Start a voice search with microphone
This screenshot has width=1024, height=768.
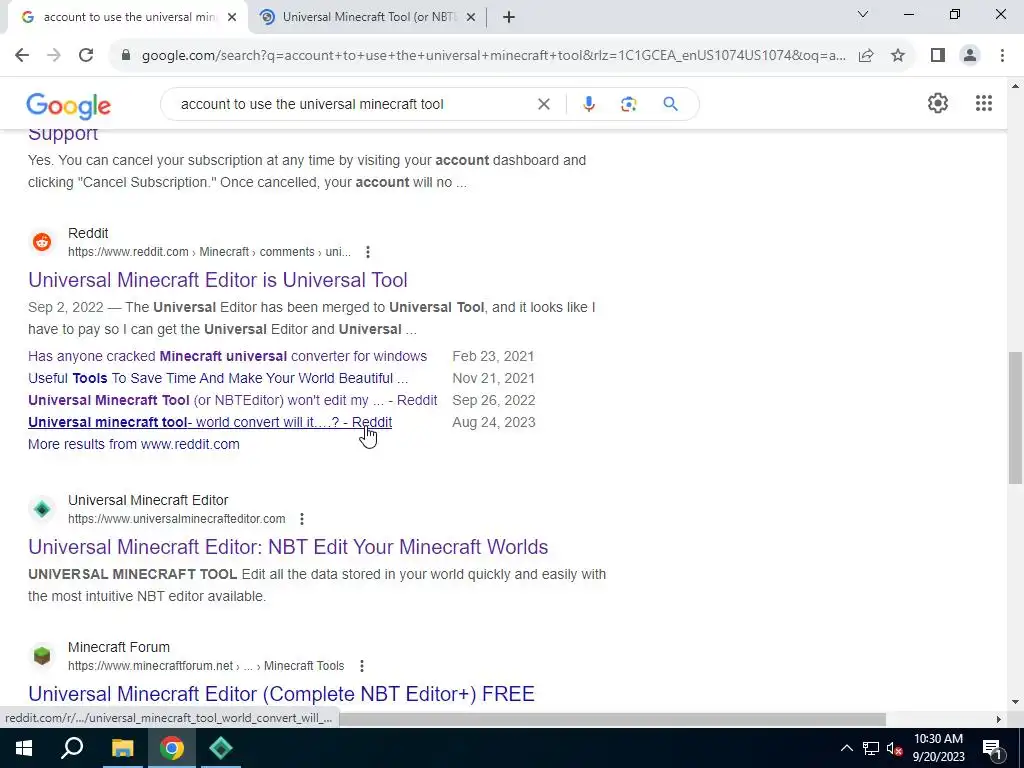[588, 104]
